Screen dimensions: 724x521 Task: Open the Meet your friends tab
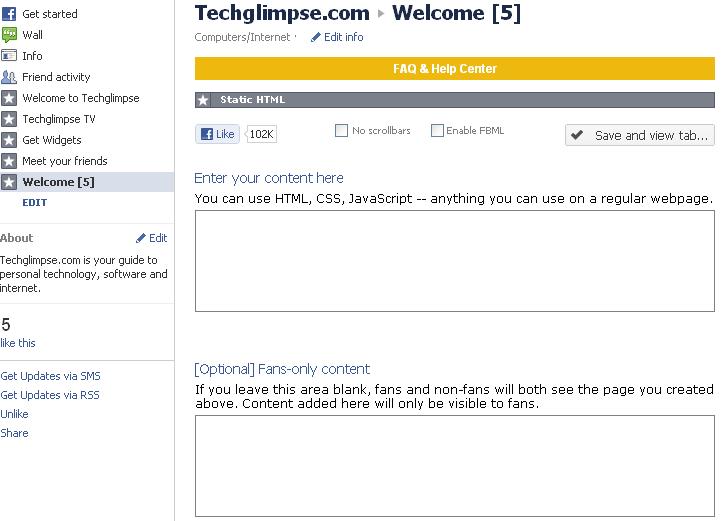tap(65, 161)
